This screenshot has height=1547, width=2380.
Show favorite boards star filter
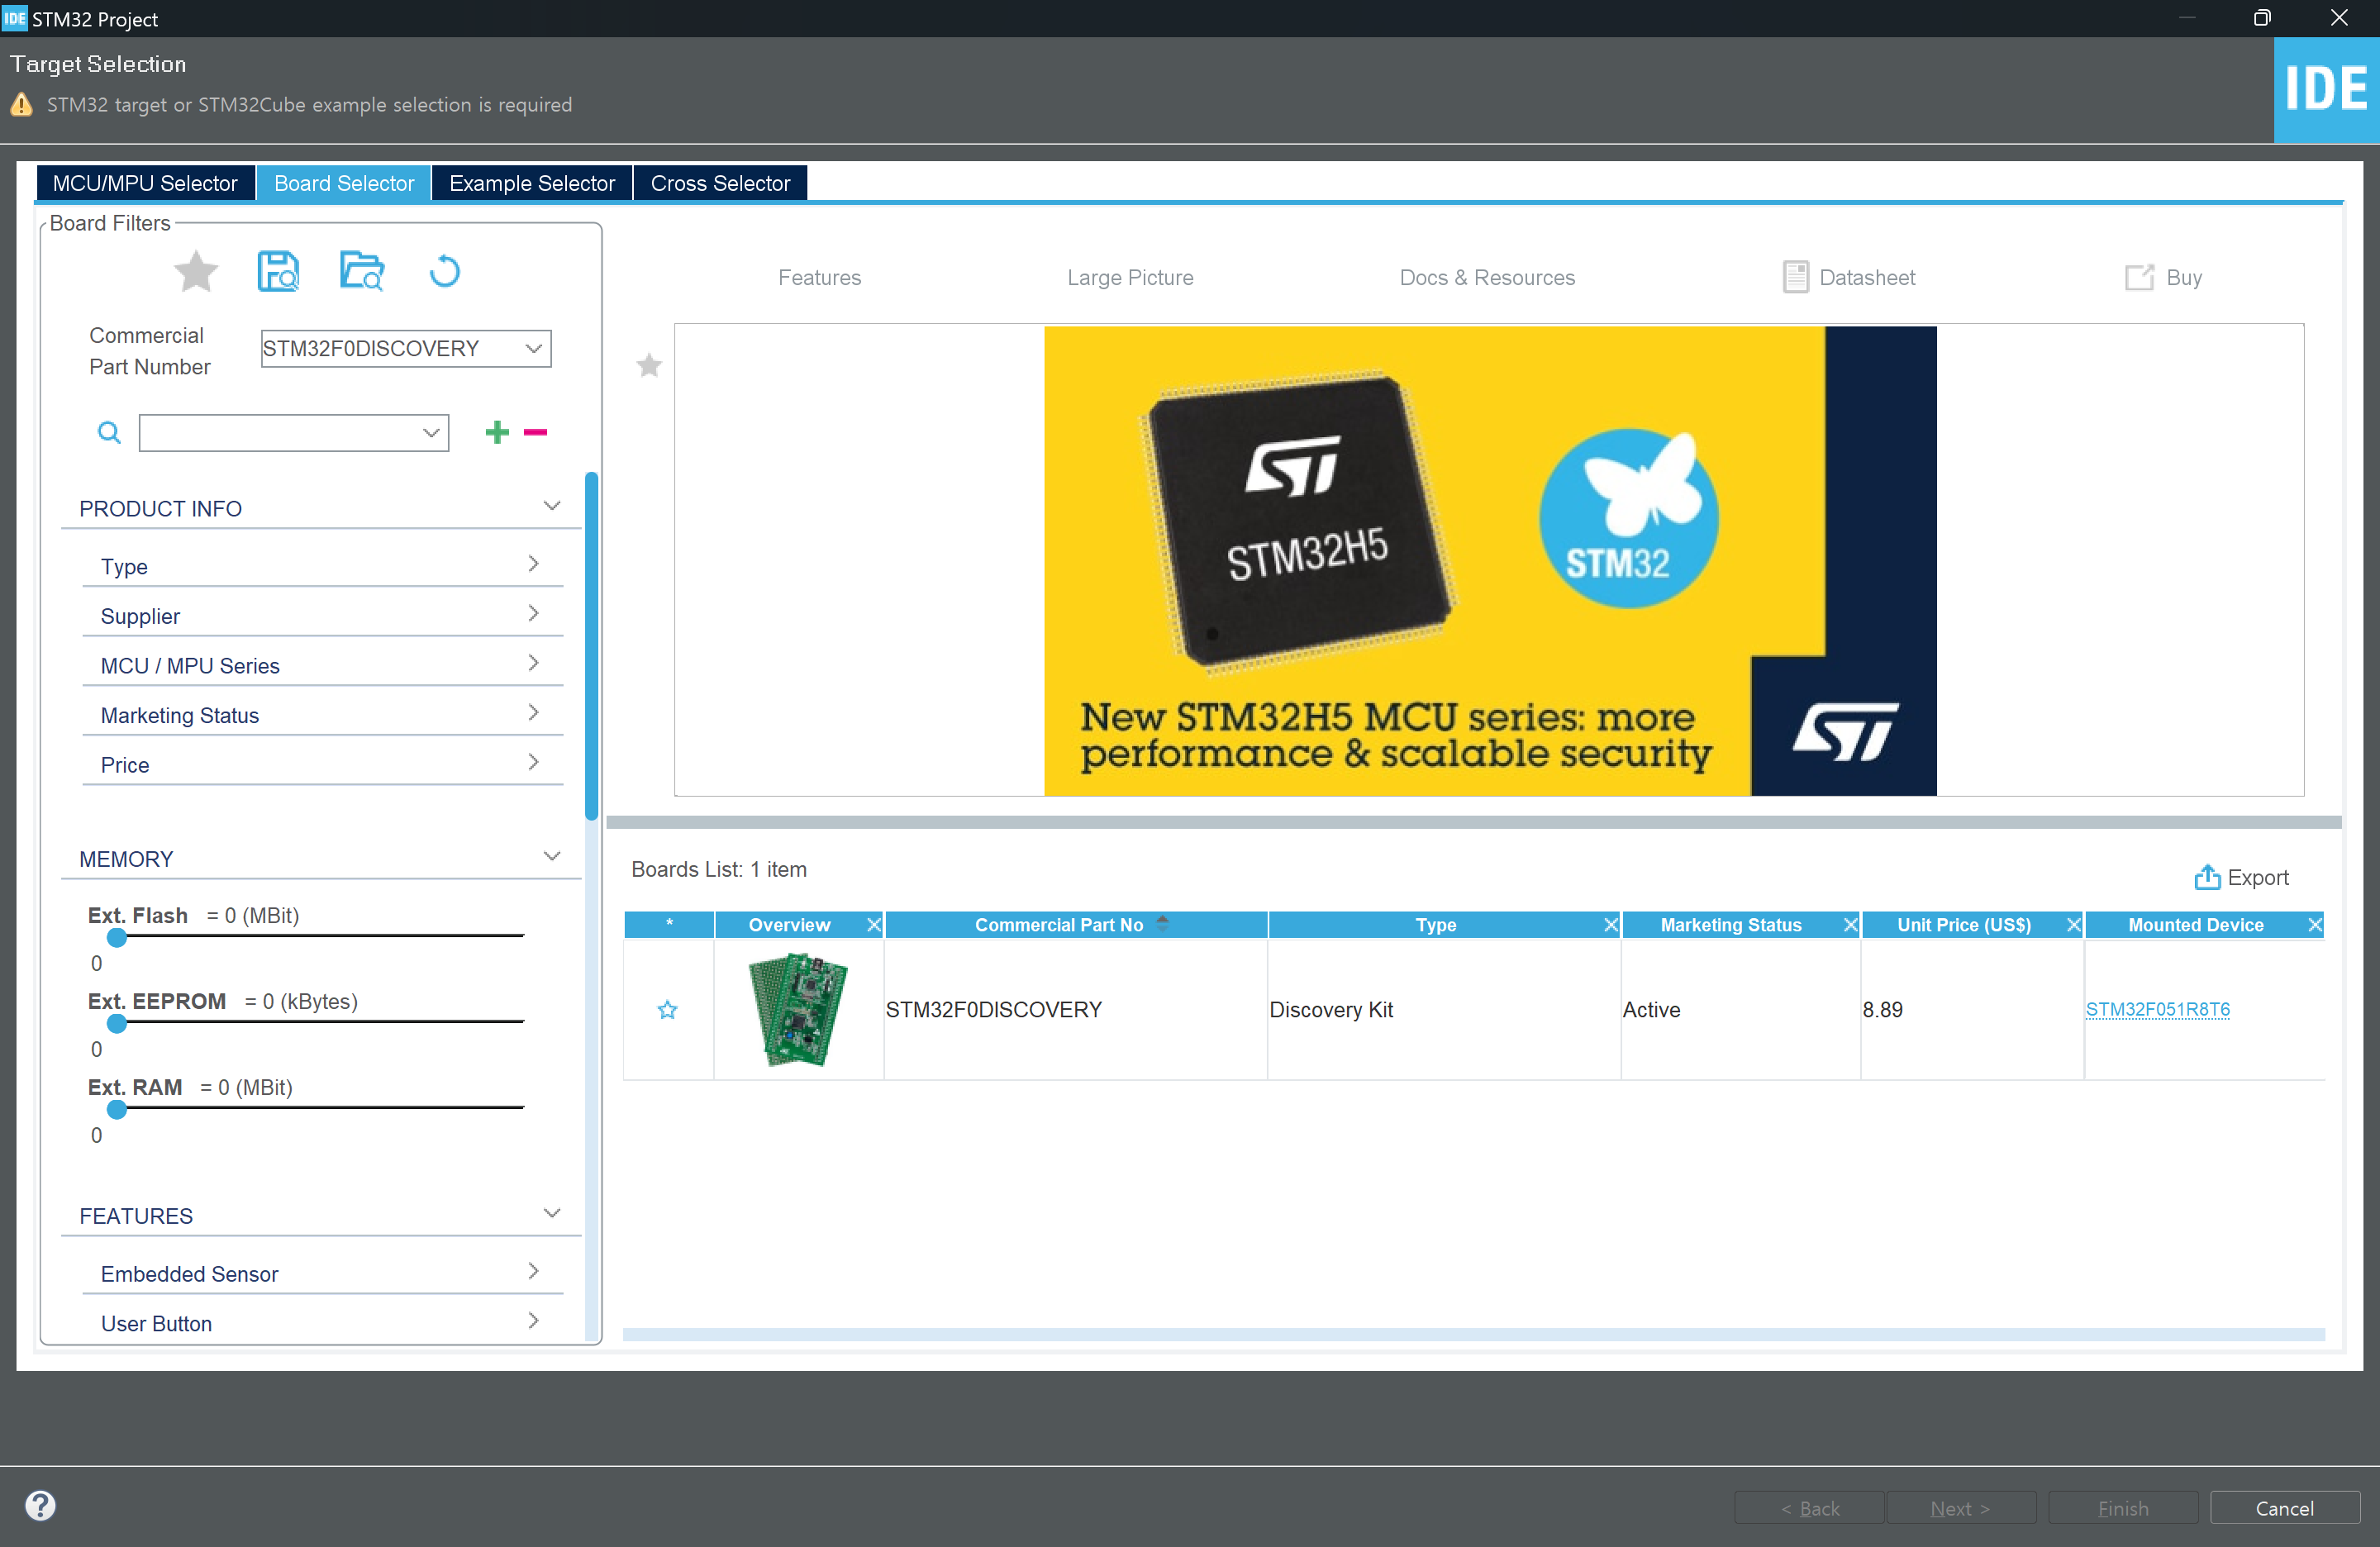pos(196,271)
